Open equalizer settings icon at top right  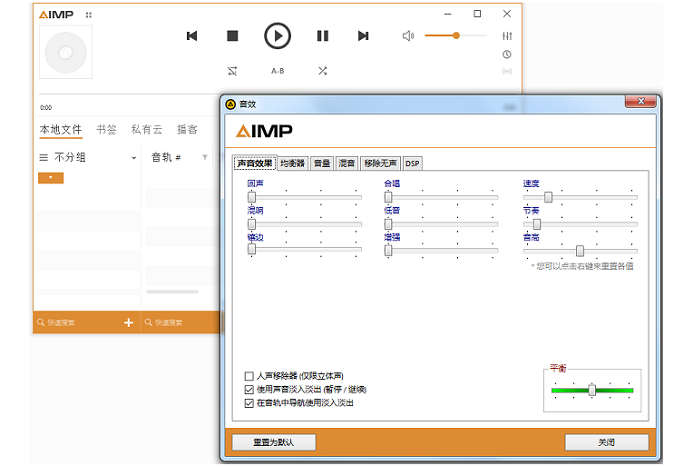pyautogui.click(x=507, y=36)
